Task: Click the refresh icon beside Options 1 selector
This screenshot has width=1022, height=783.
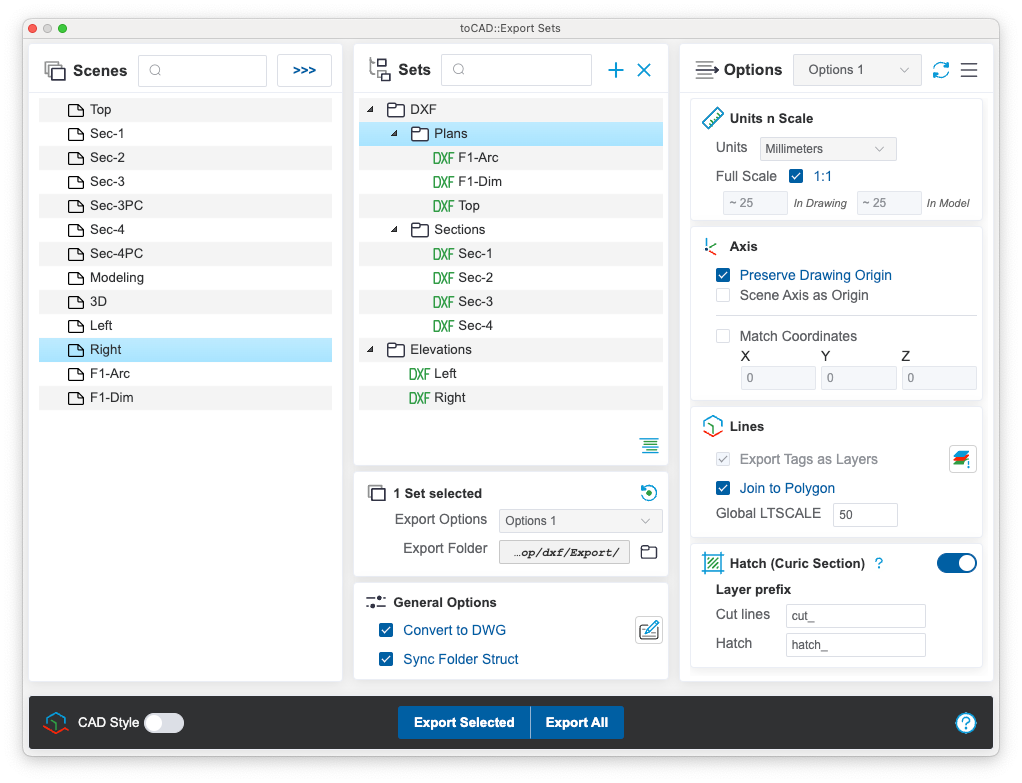Action: click(941, 69)
